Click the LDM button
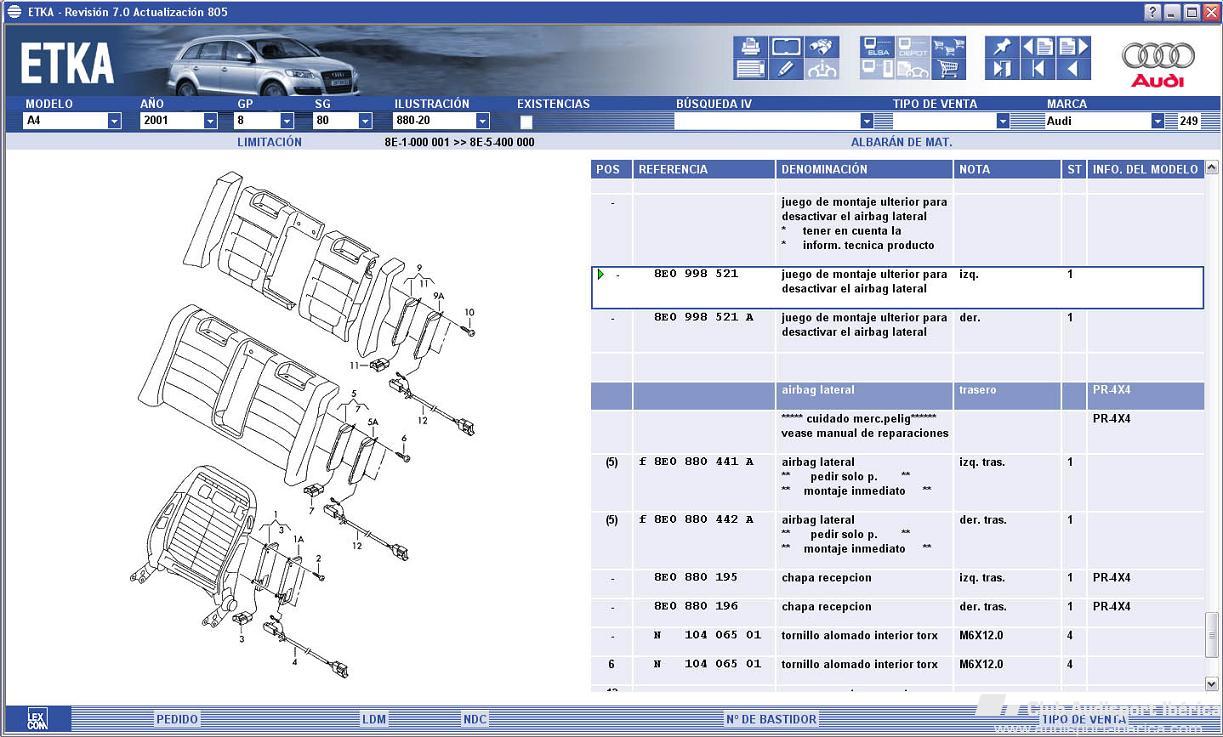The image size is (1223, 737). [x=374, y=719]
